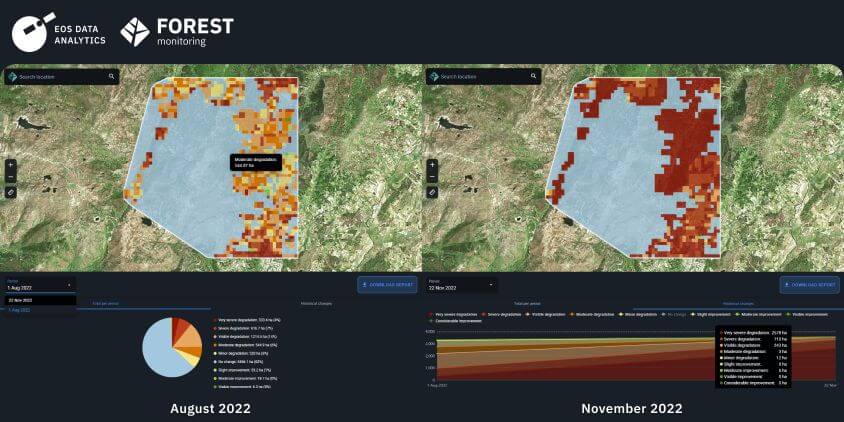Zoom in on the right November map
844x422 pixels.
pyautogui.click(x=432, y=165)
